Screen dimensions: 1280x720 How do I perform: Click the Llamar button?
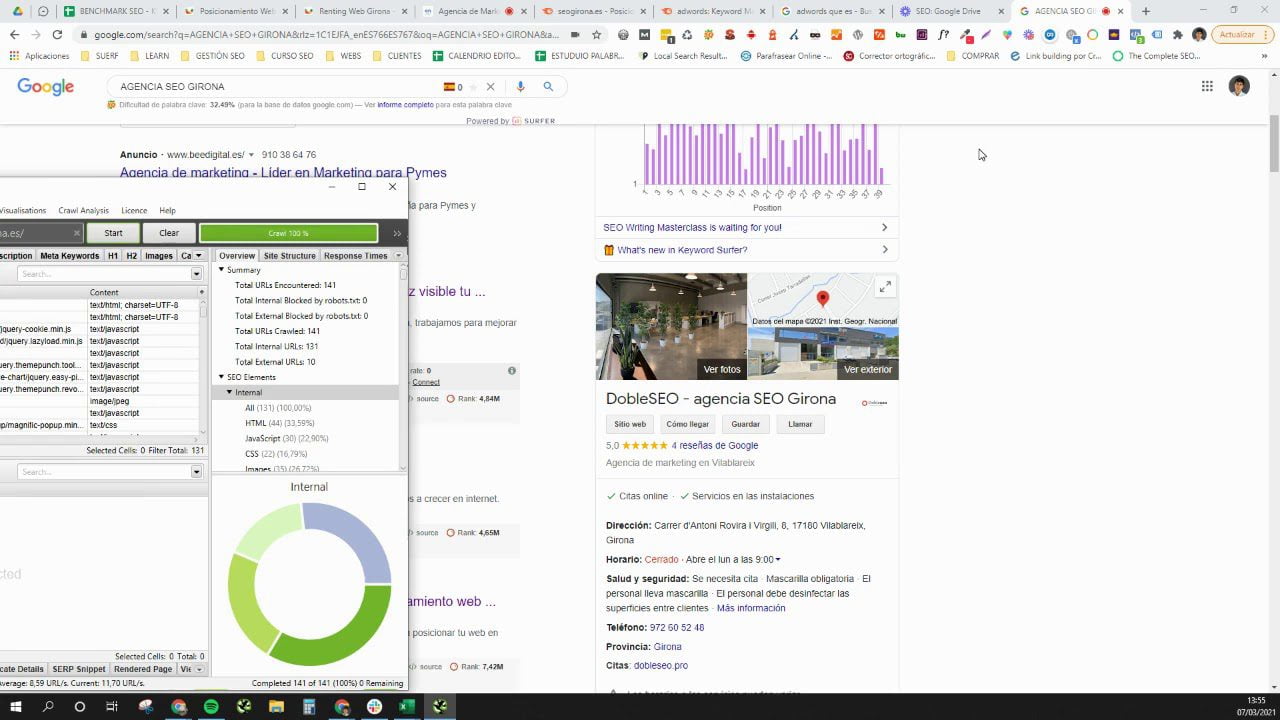pos(800,424)
